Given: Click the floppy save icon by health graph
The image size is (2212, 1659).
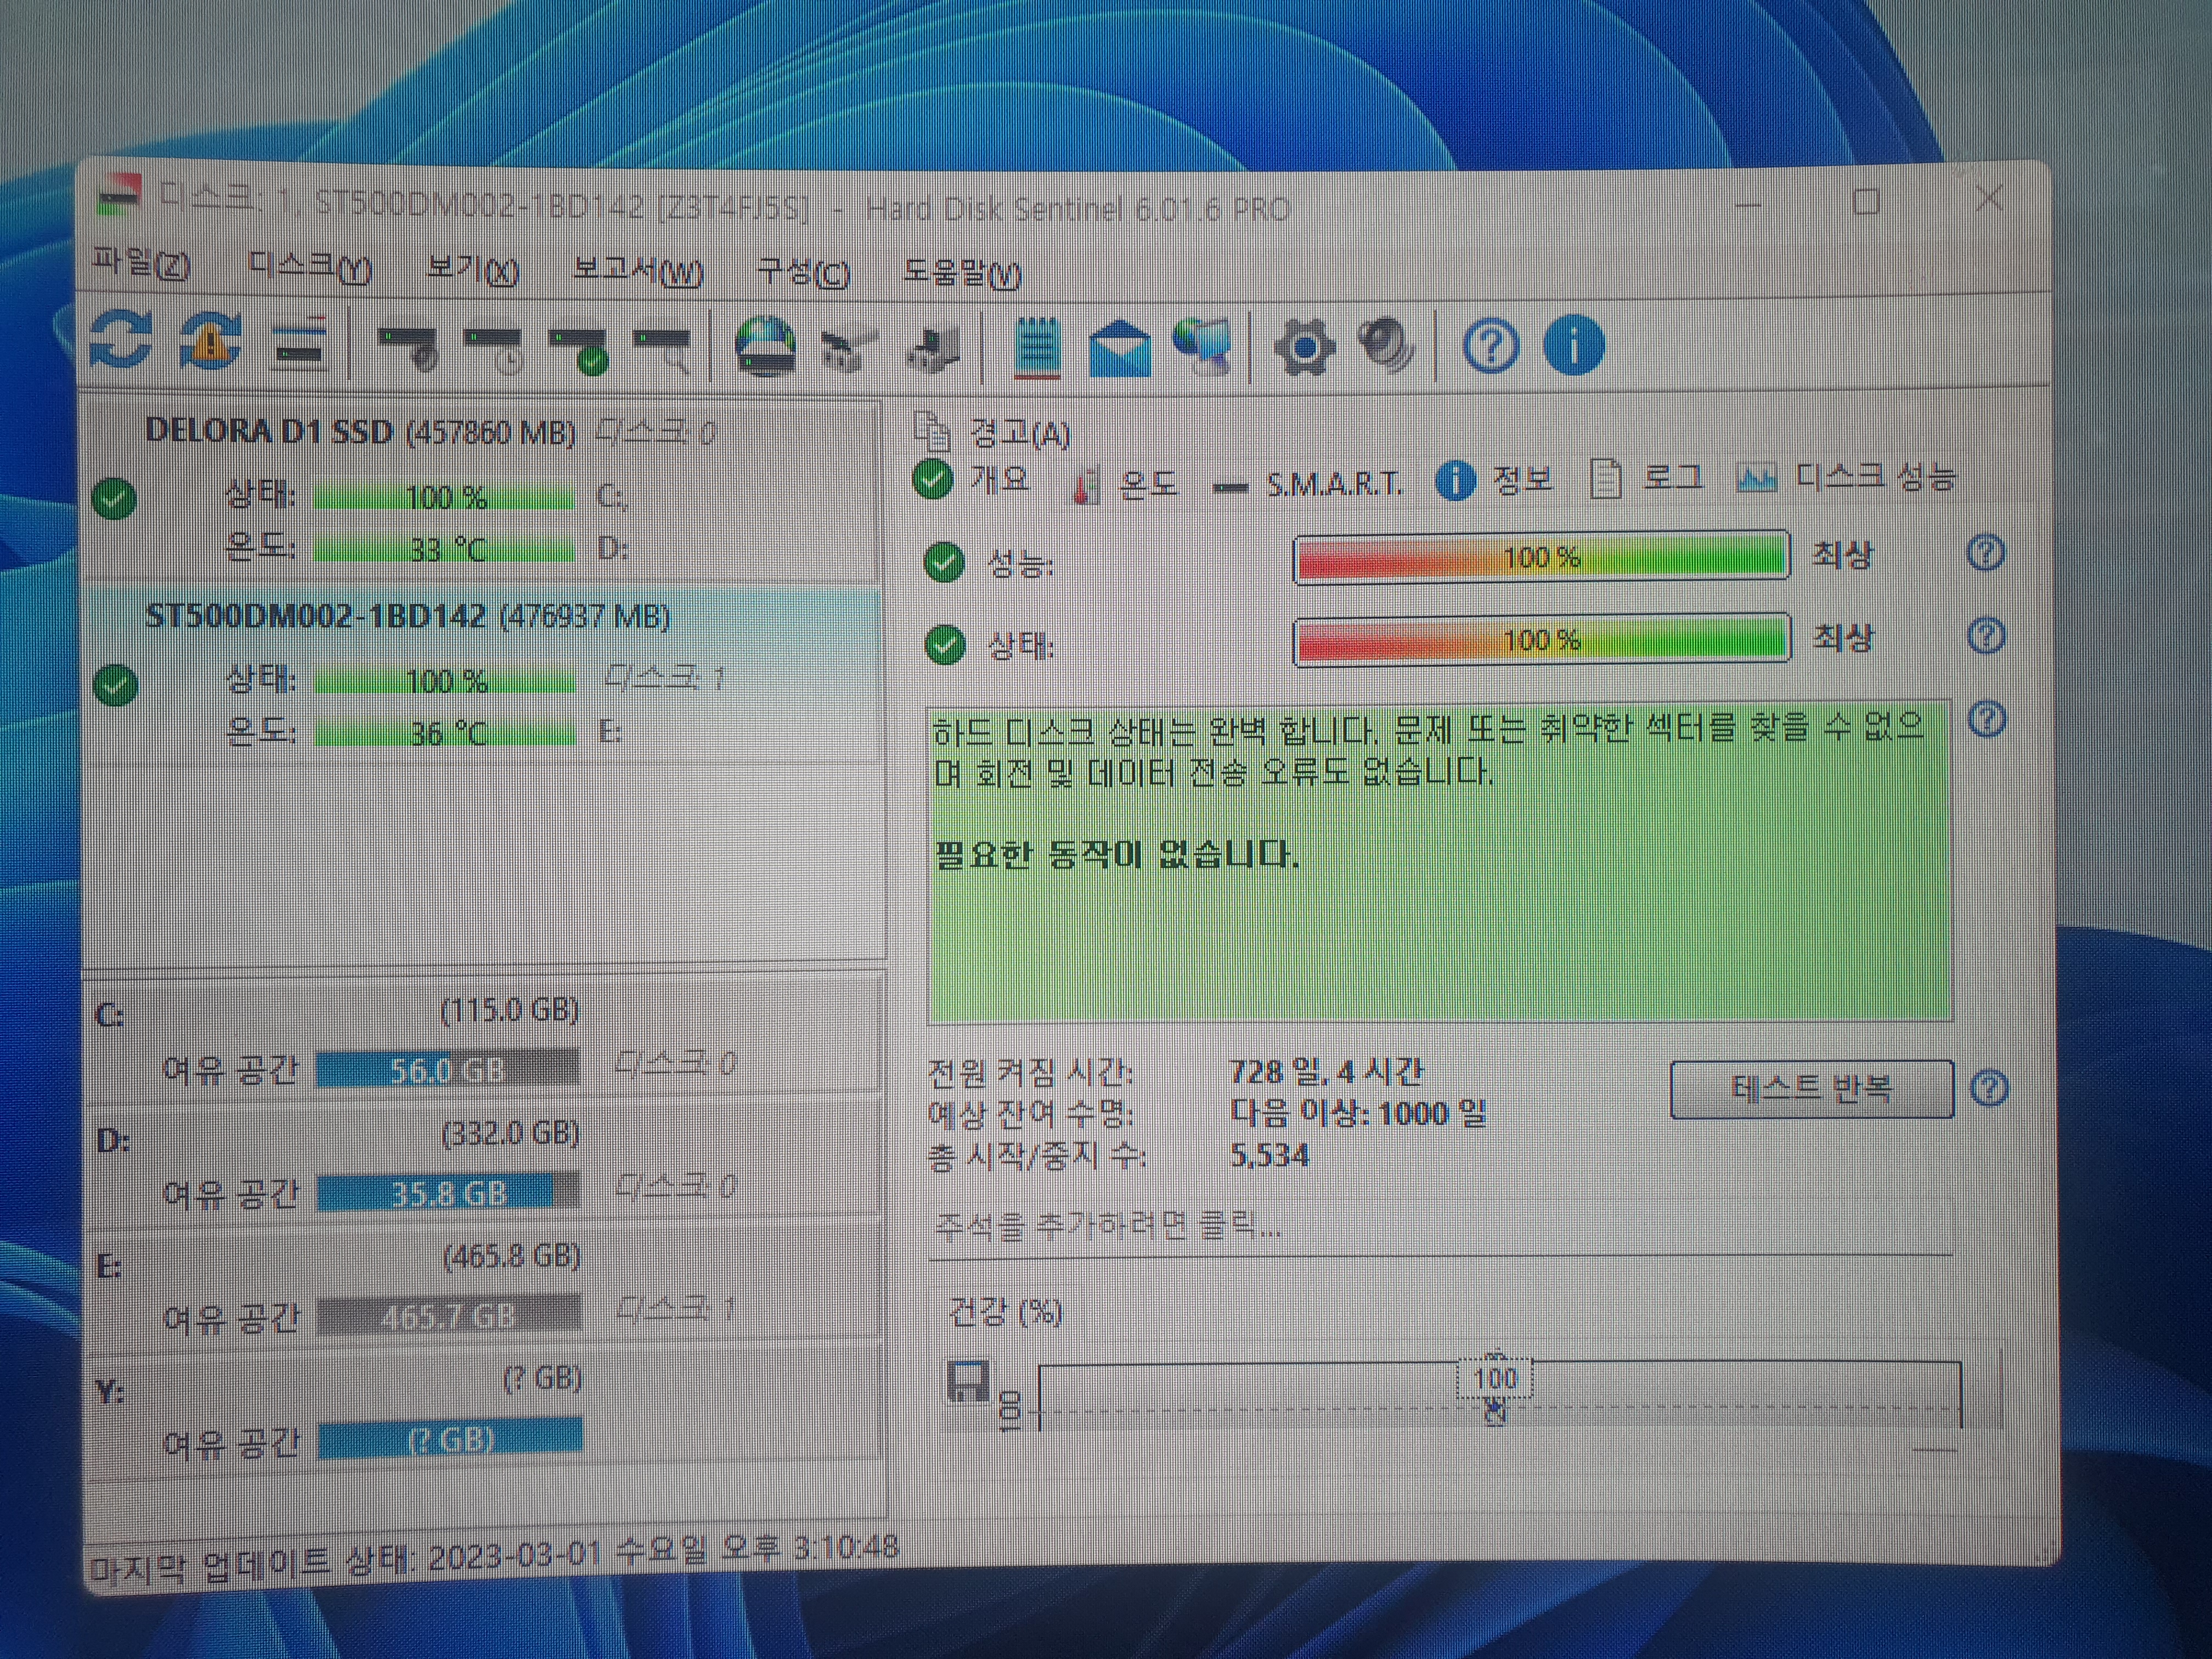Looking at the screenshot, I should [967, 1382].
